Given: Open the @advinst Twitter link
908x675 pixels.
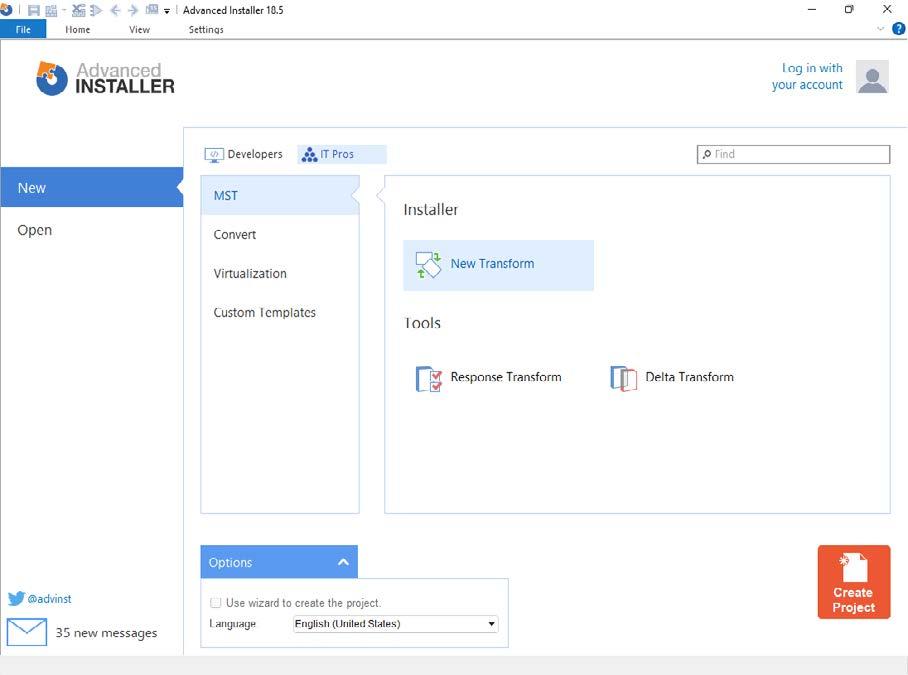Looking at the screenshot, I should coord(49,599).
